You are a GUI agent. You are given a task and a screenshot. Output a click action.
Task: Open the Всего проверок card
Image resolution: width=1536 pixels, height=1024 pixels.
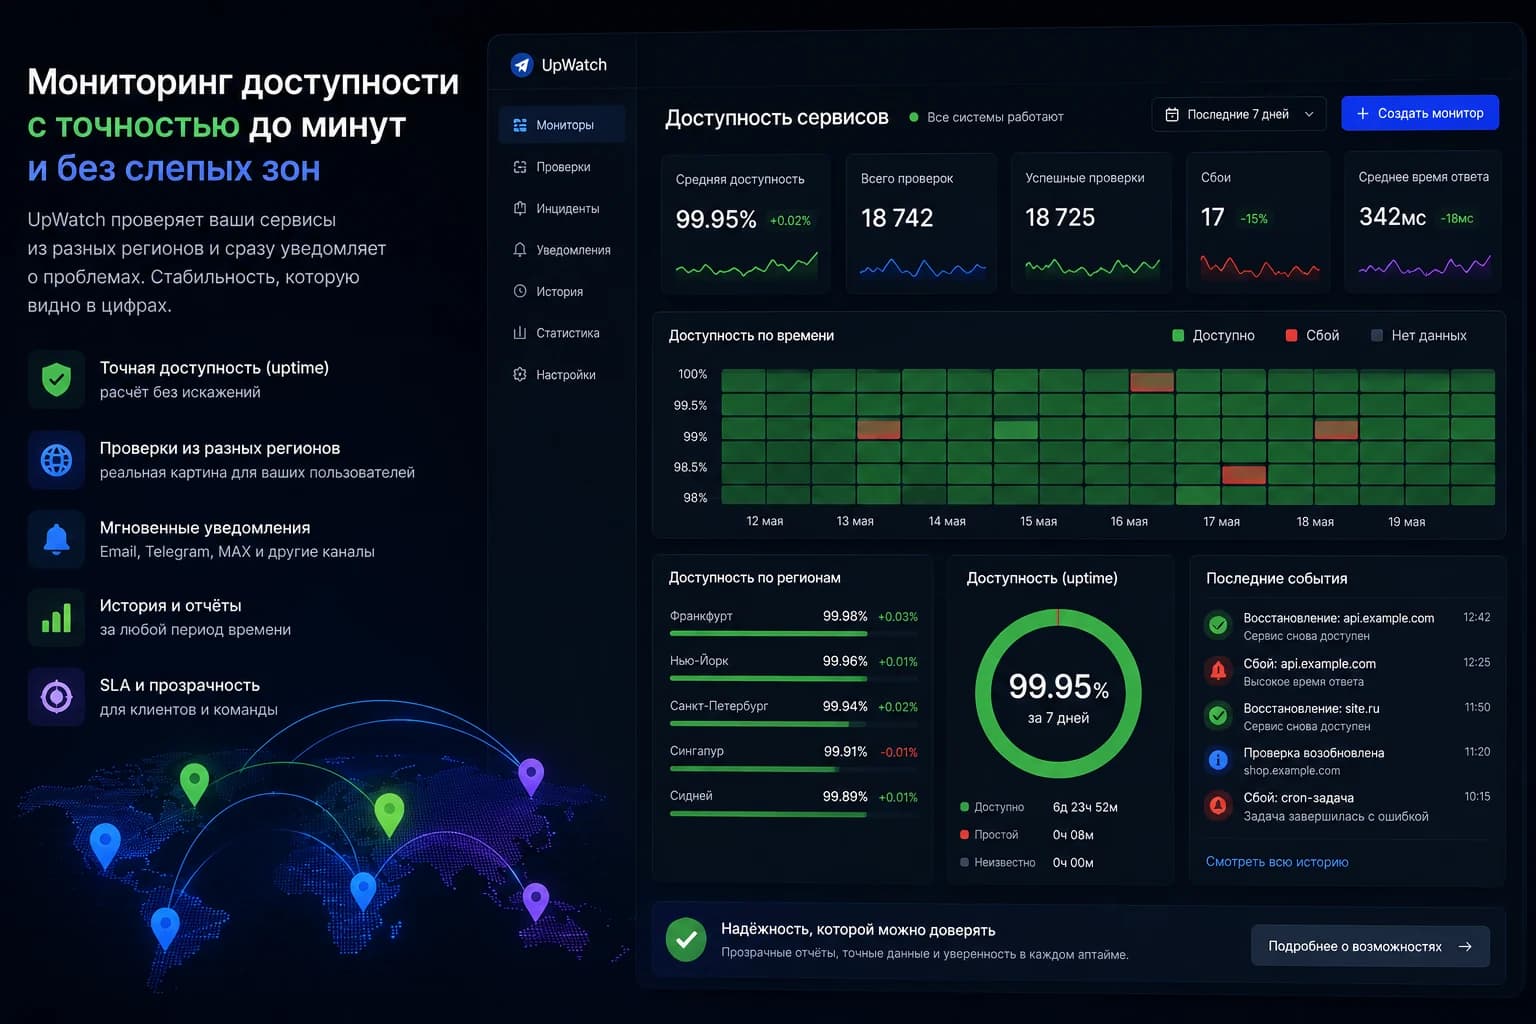921,223
